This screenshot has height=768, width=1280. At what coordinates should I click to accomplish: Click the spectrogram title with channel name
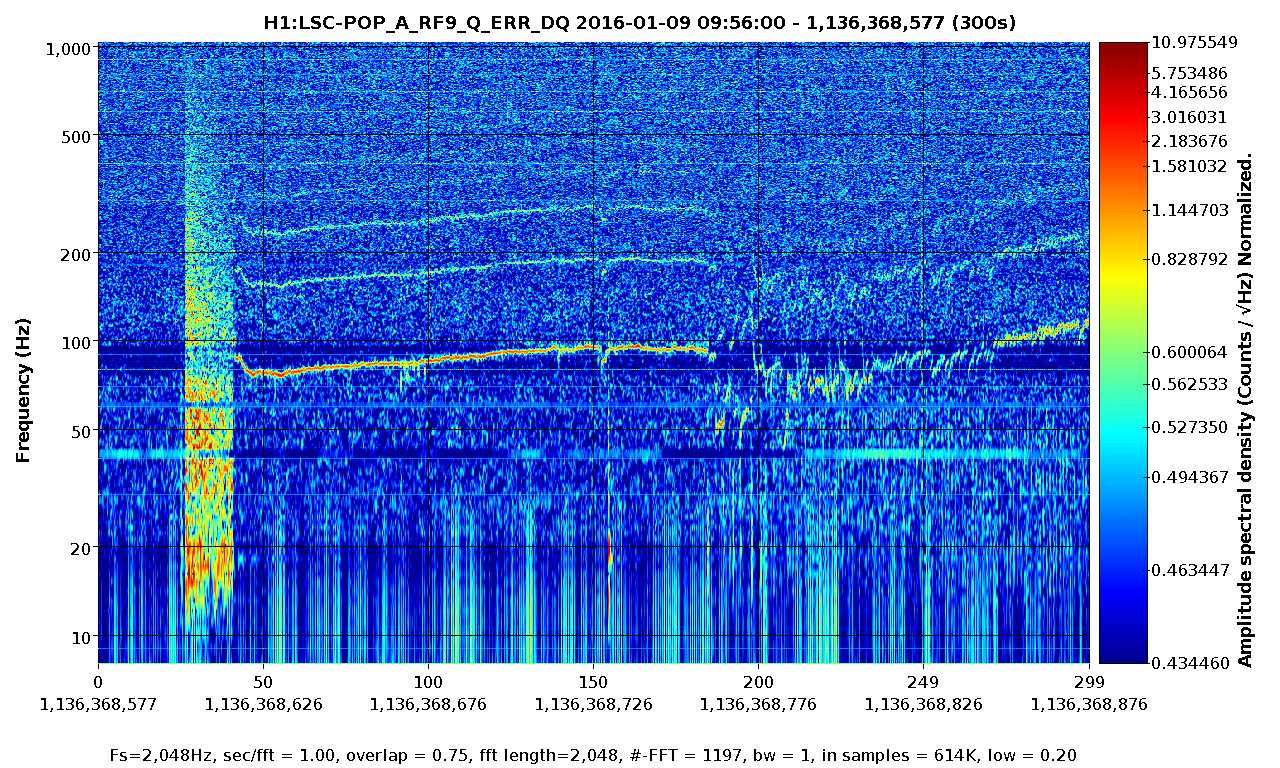click(x=639, y=22)
